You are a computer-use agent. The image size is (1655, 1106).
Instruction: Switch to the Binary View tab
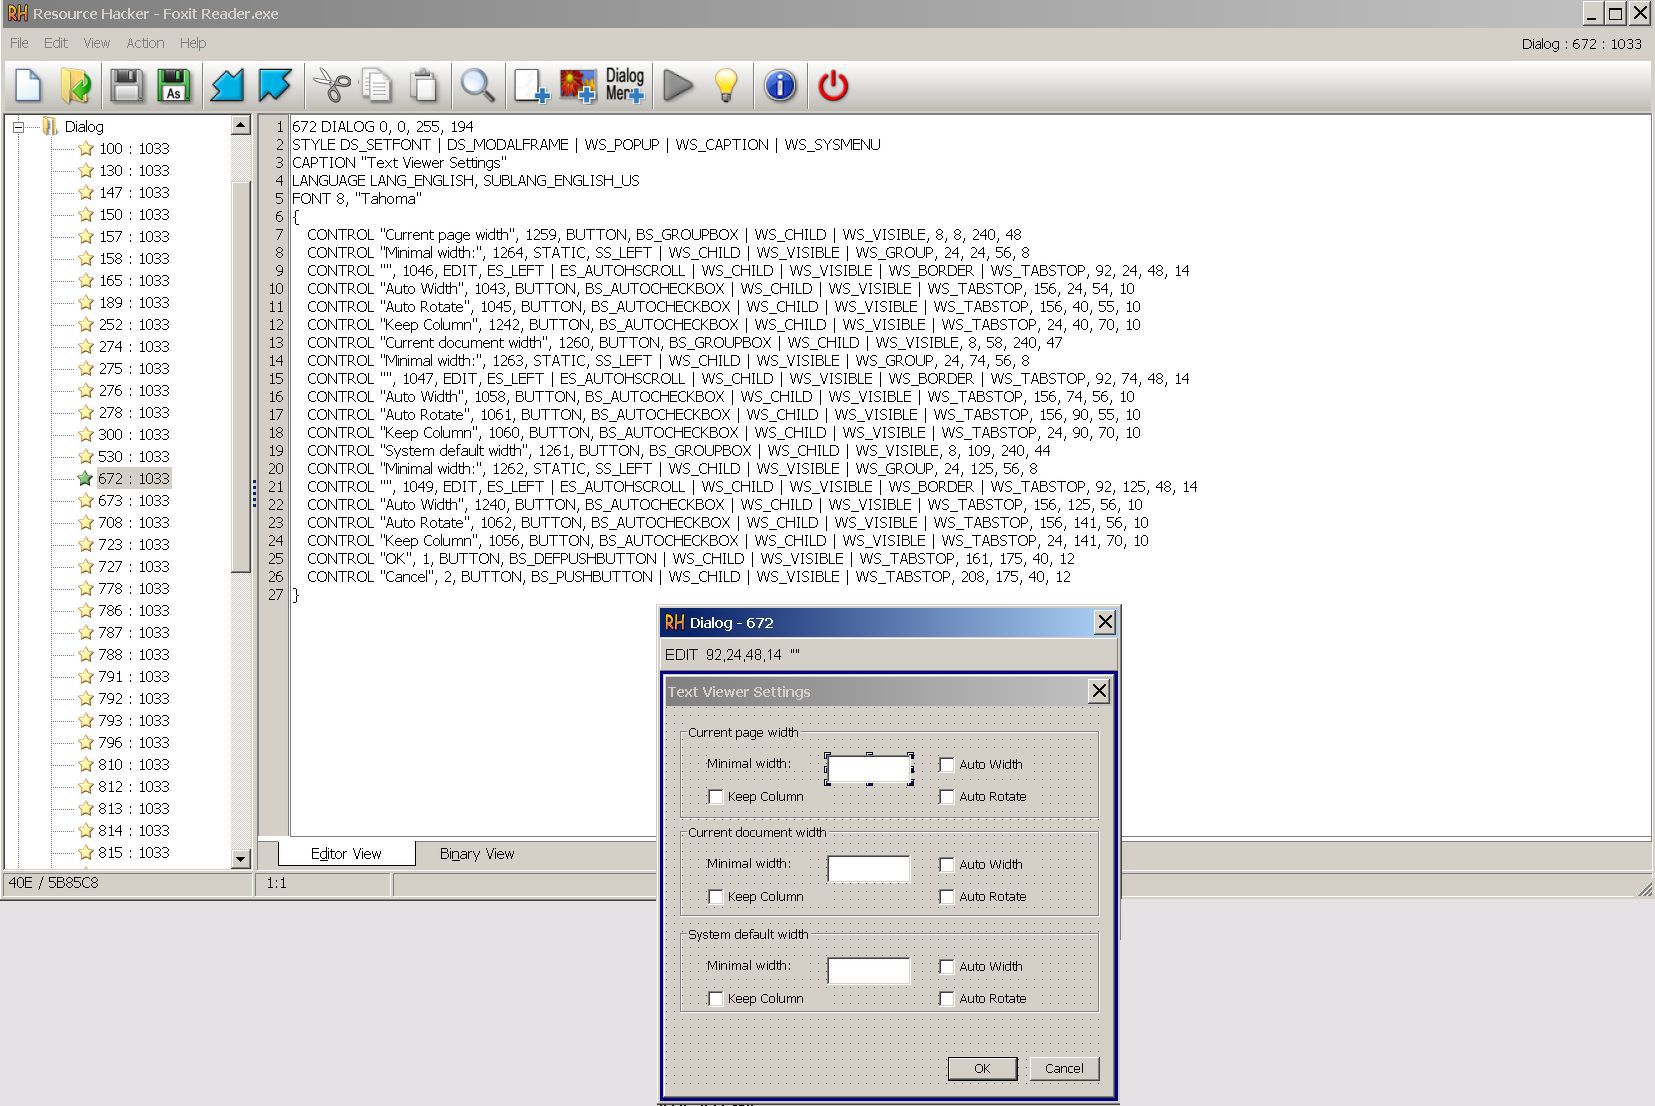[477, 854]
